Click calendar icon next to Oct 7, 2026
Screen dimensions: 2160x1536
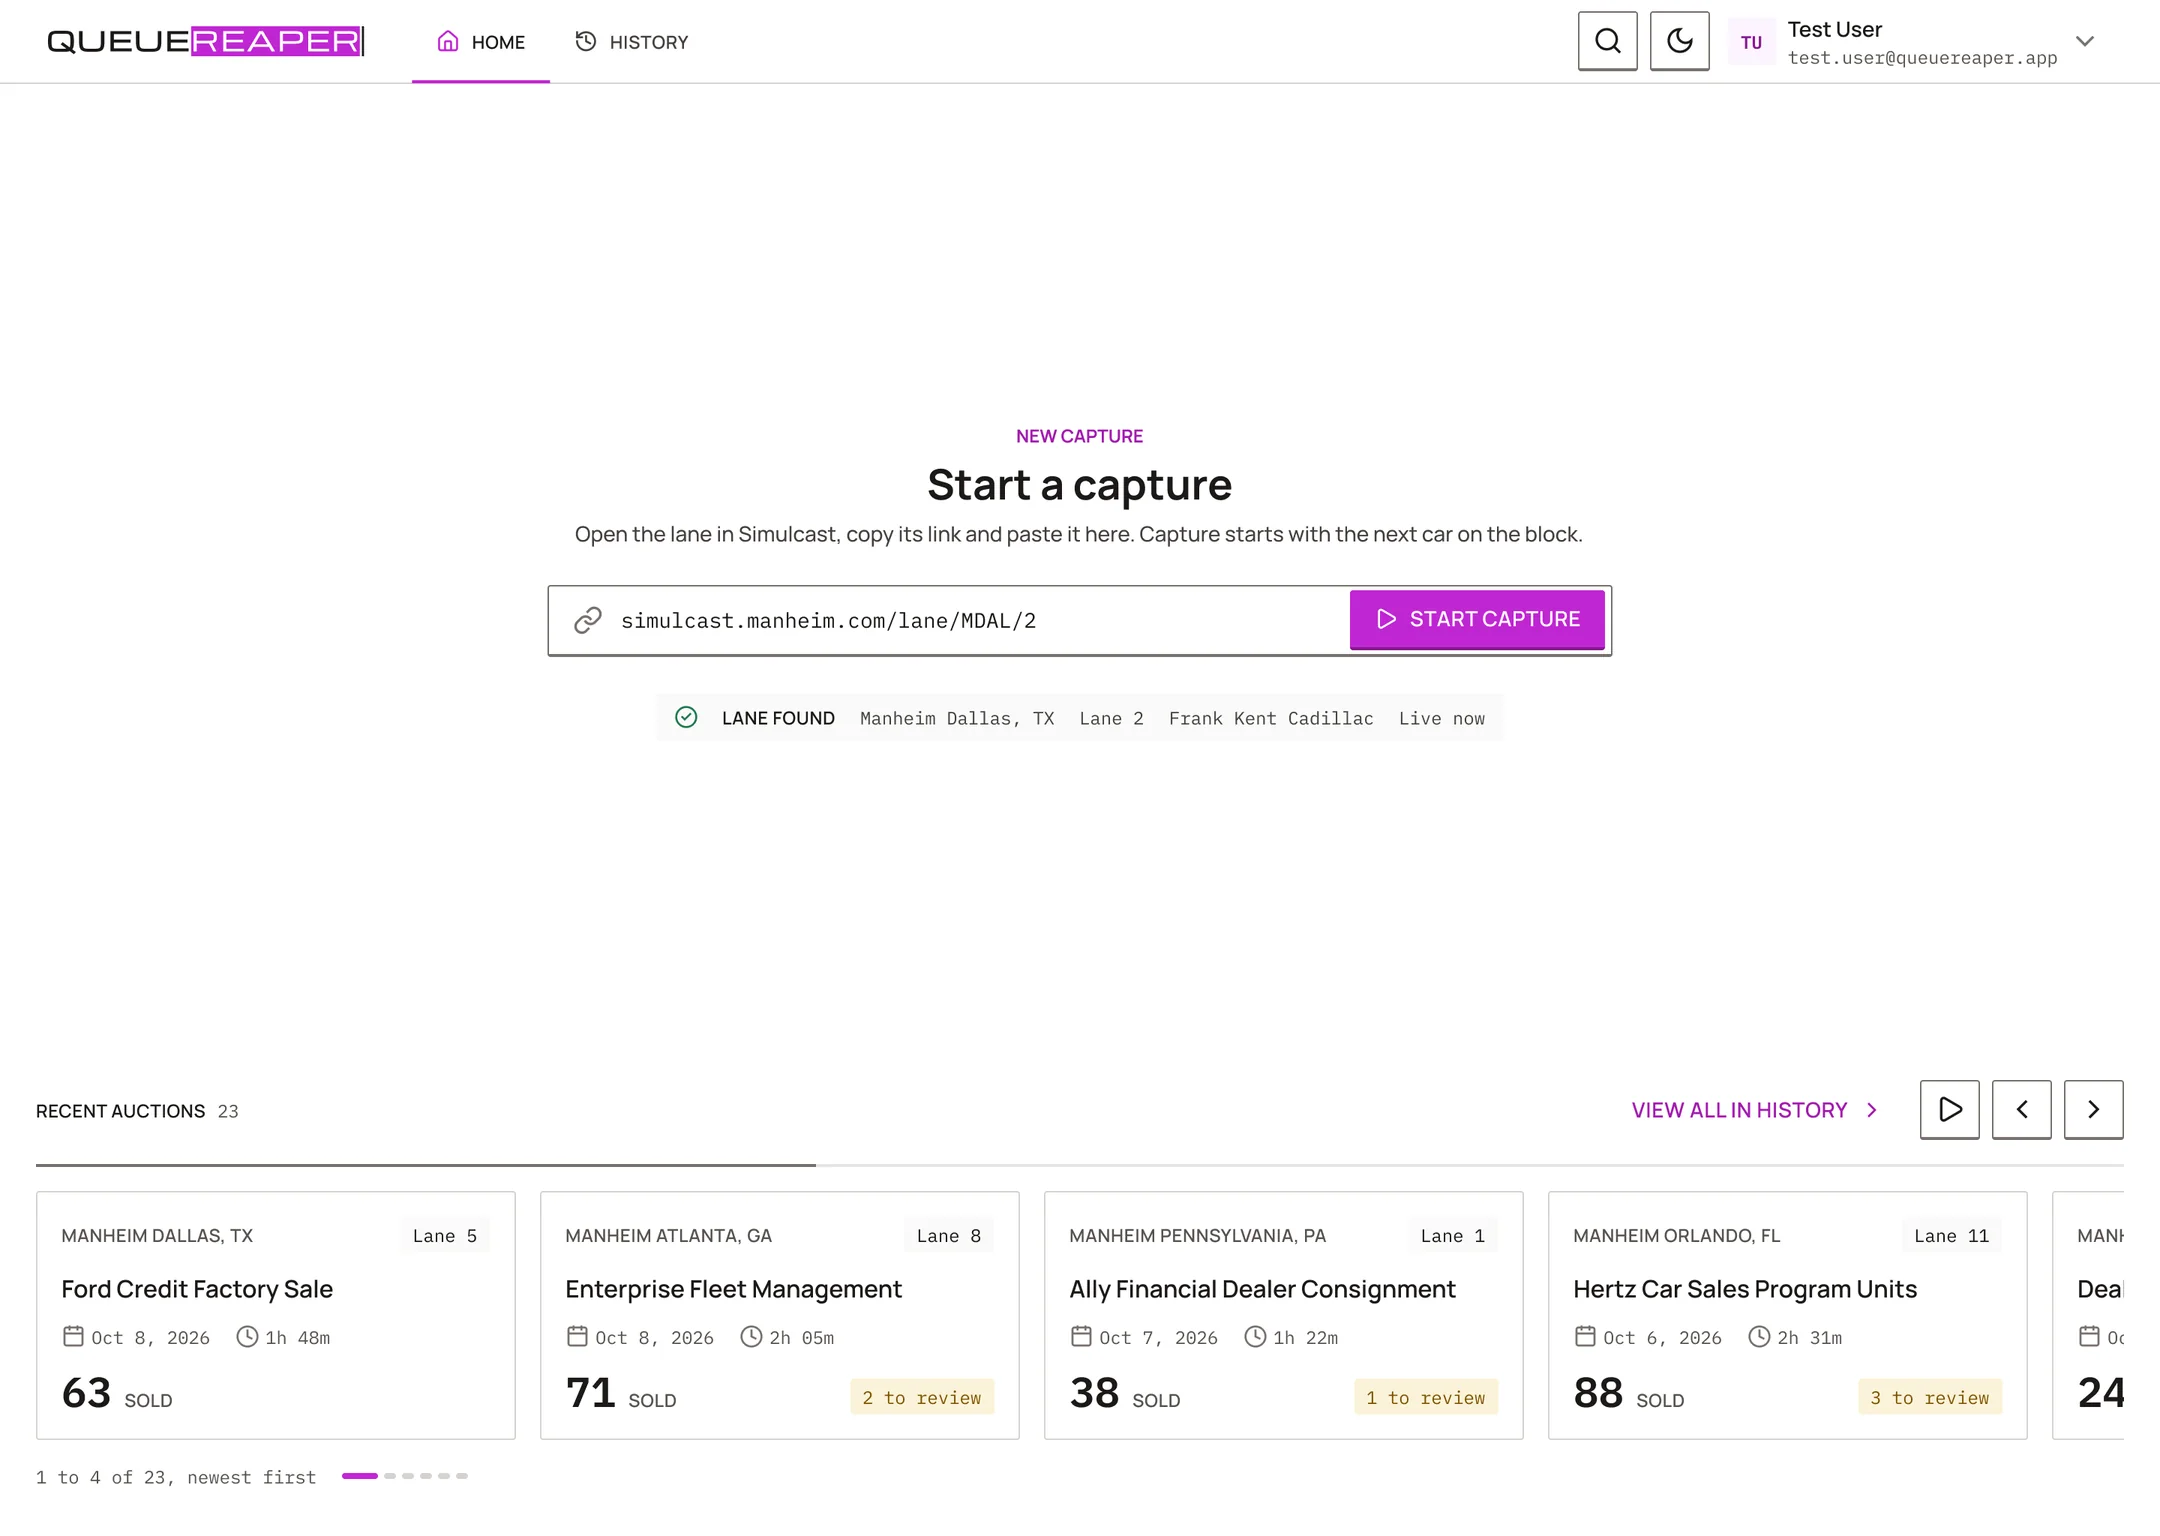[1081, 1336]
